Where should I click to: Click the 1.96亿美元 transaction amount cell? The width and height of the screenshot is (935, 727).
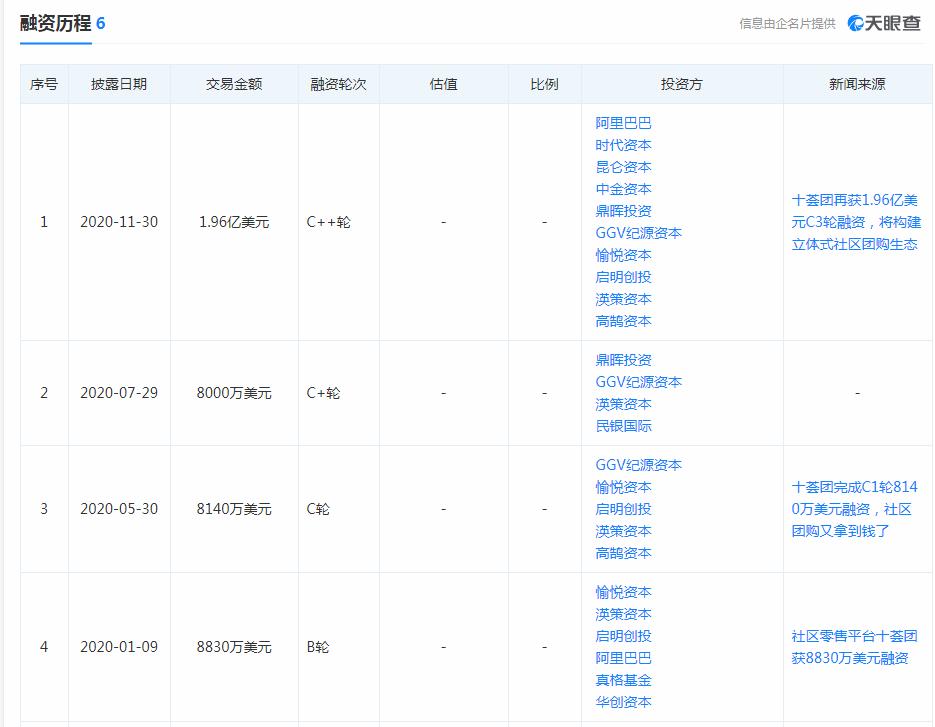(234, 222)
